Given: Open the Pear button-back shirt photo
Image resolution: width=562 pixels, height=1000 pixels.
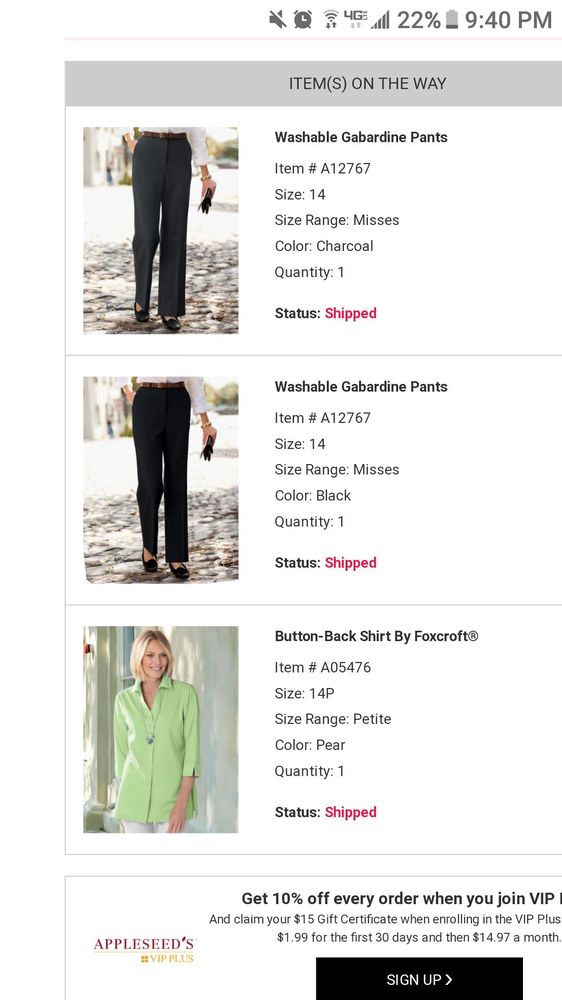Looking at the screenshot, I should click(161, 729).
